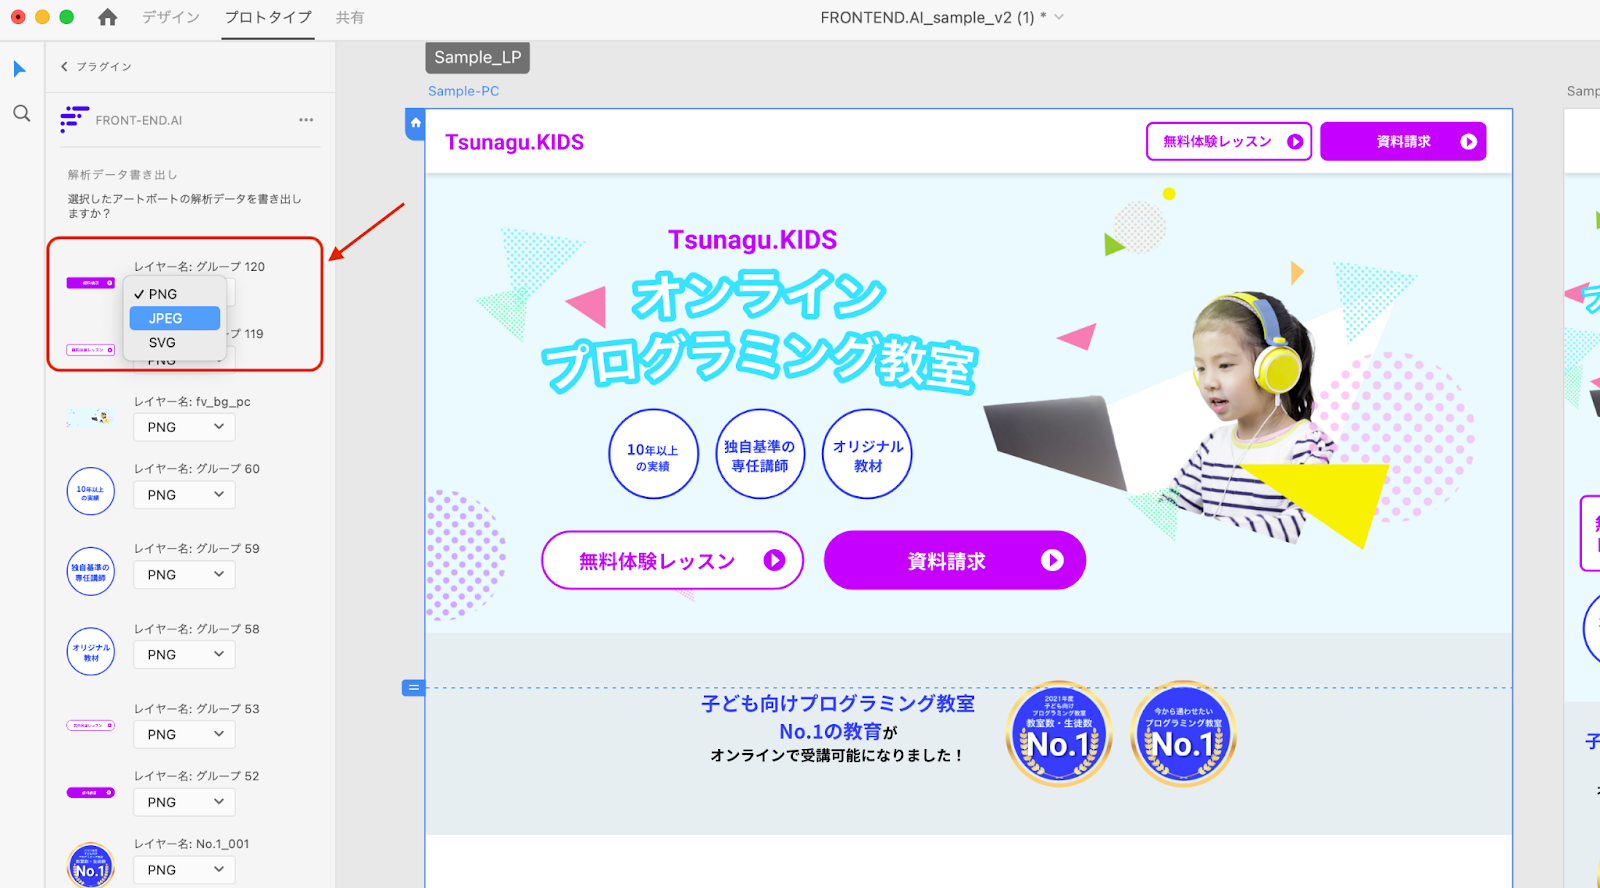
Task: Click the No.1_001 badge thumbnail
Action: (x=91, y=866)
